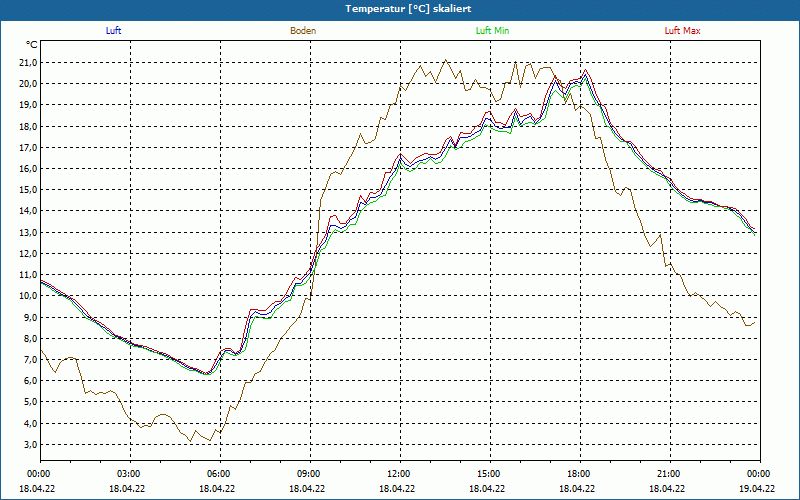This screenshot has width=800, height=500.
Task: Click the 09:00 time axis label
Action: coord(311,474)
